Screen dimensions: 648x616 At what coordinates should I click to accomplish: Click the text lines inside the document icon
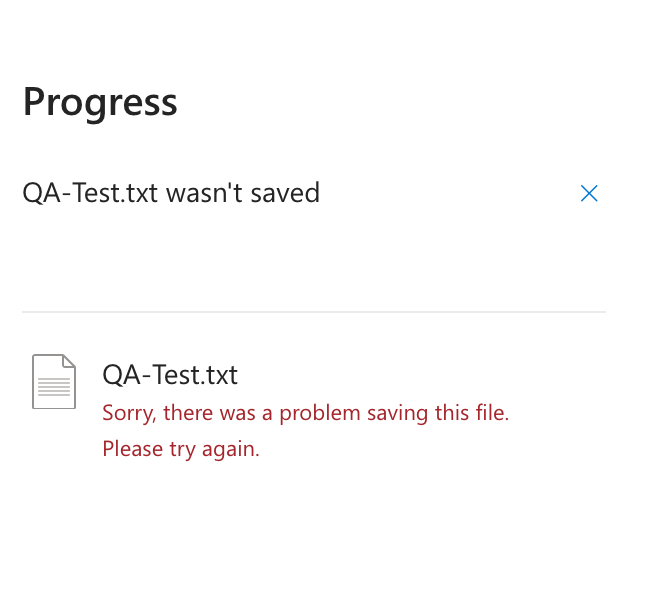(54, 387)
